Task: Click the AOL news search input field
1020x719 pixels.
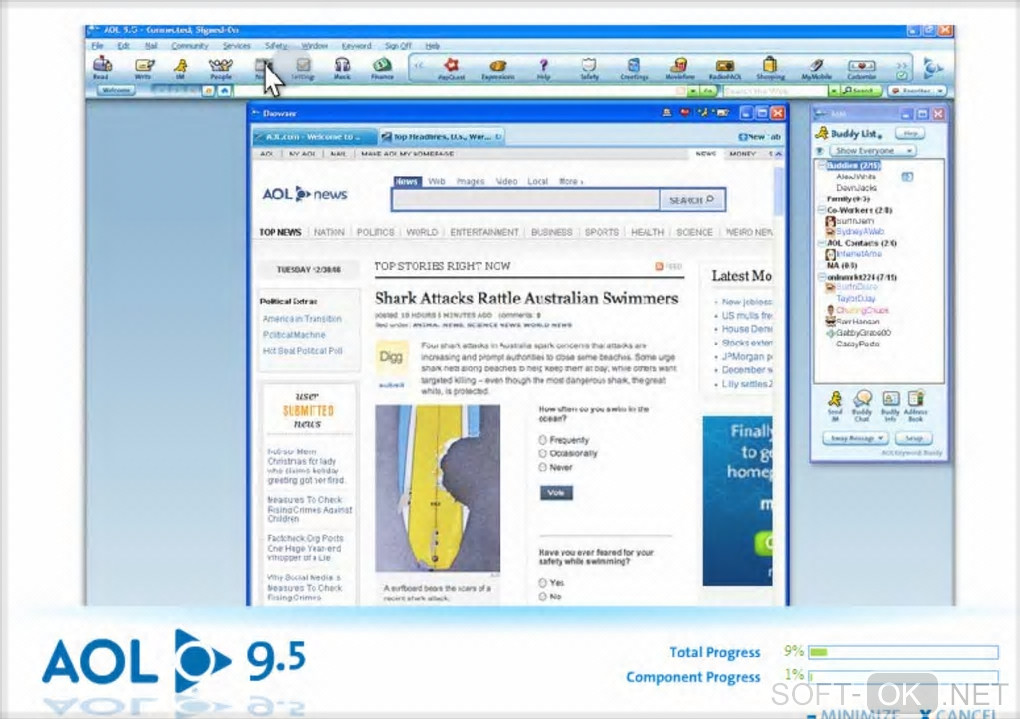Action: point(526,200)
